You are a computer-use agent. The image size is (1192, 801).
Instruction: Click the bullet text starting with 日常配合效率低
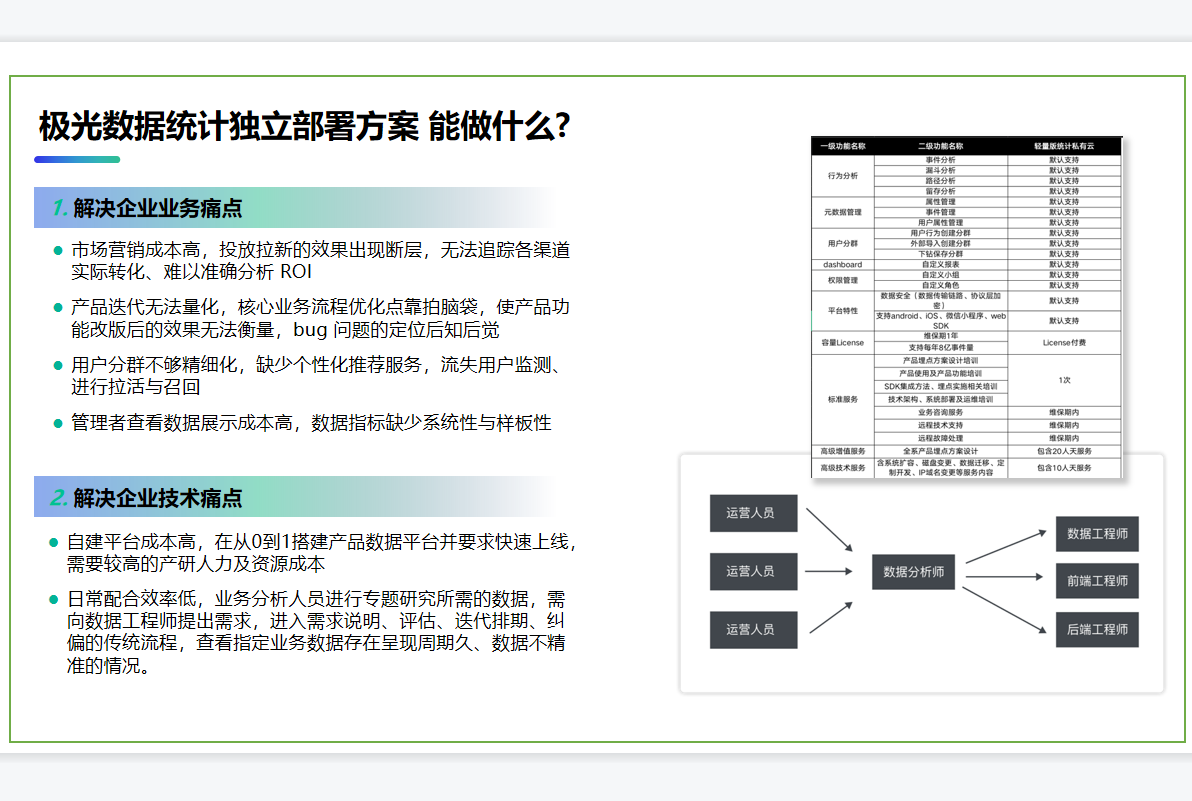(316, 633)
